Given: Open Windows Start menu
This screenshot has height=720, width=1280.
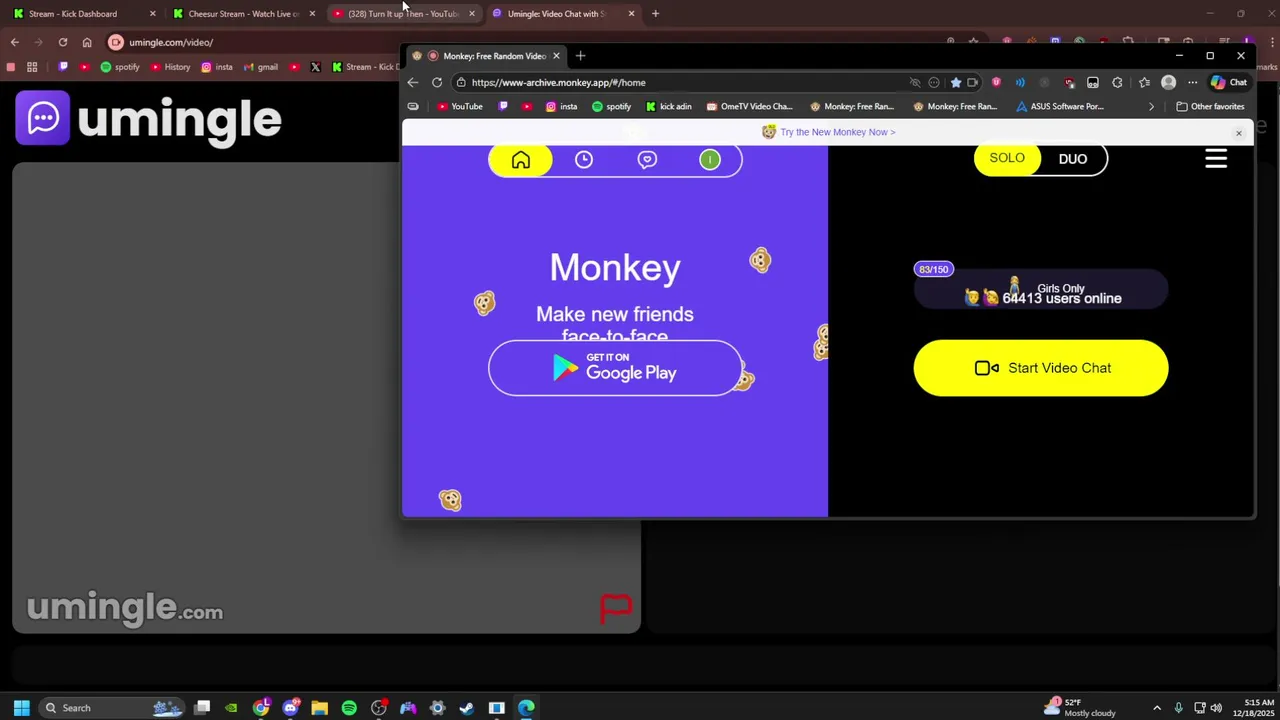Looking at the screenshot, I should tap(21, 708).
